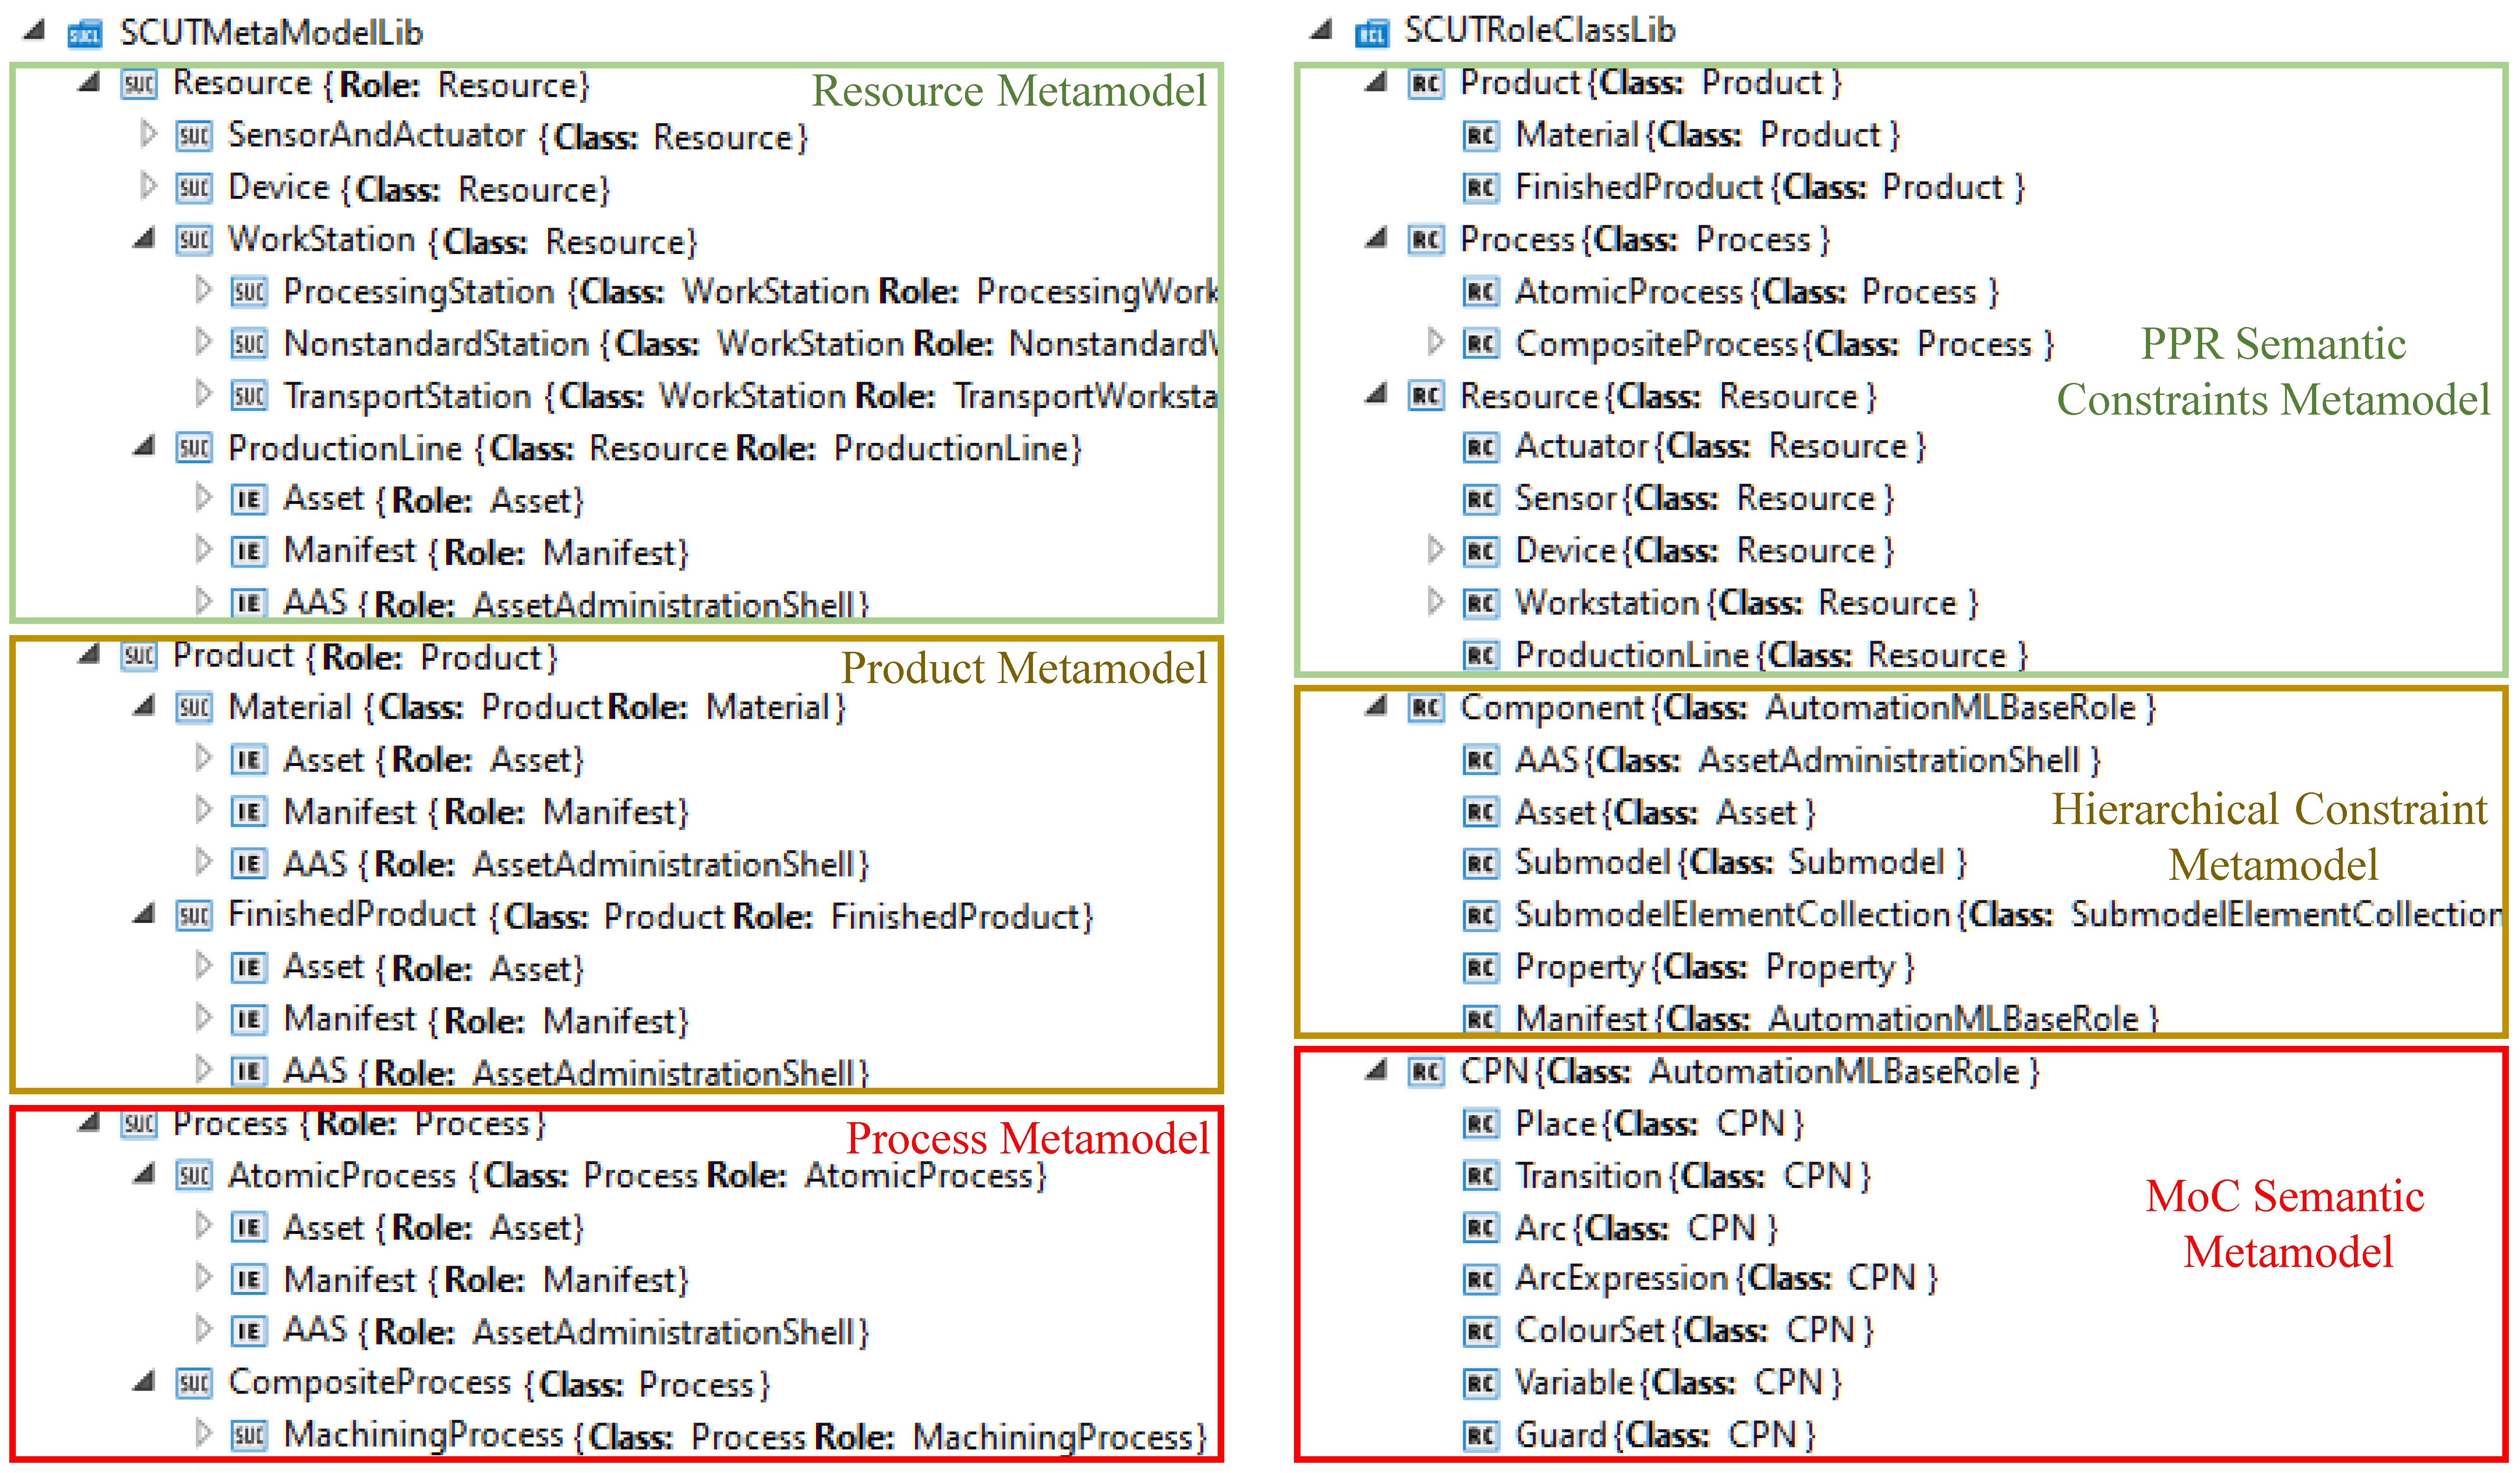Image resolution: width=2520 pixels, height=1473 pixels.
Task: Collapse the SCUTMetaModelLib root node
Action: pyautogui.click(x=35, y=30)
